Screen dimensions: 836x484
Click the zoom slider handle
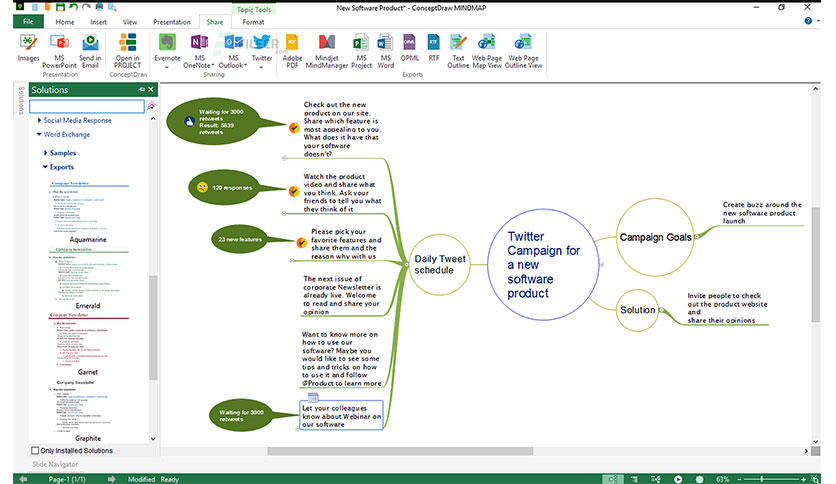(x=761, y=479)
